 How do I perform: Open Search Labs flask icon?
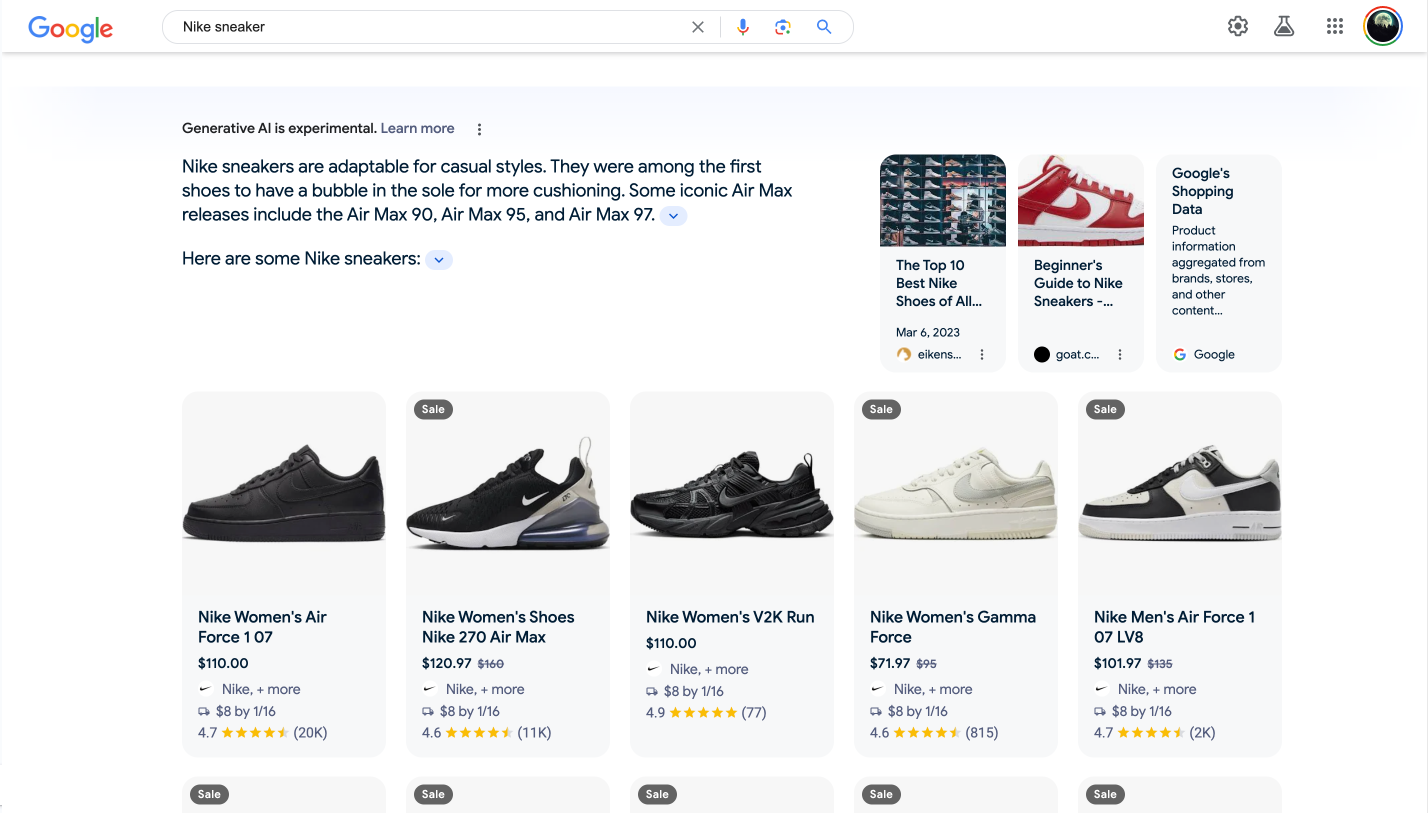click(1284, 27)
